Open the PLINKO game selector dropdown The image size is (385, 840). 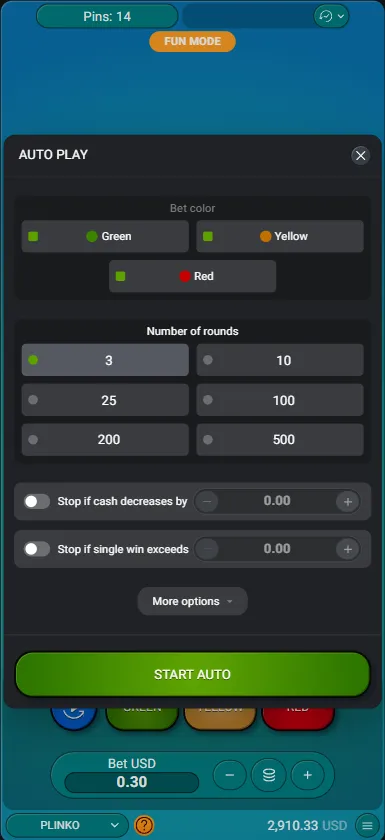coord(67,825)
